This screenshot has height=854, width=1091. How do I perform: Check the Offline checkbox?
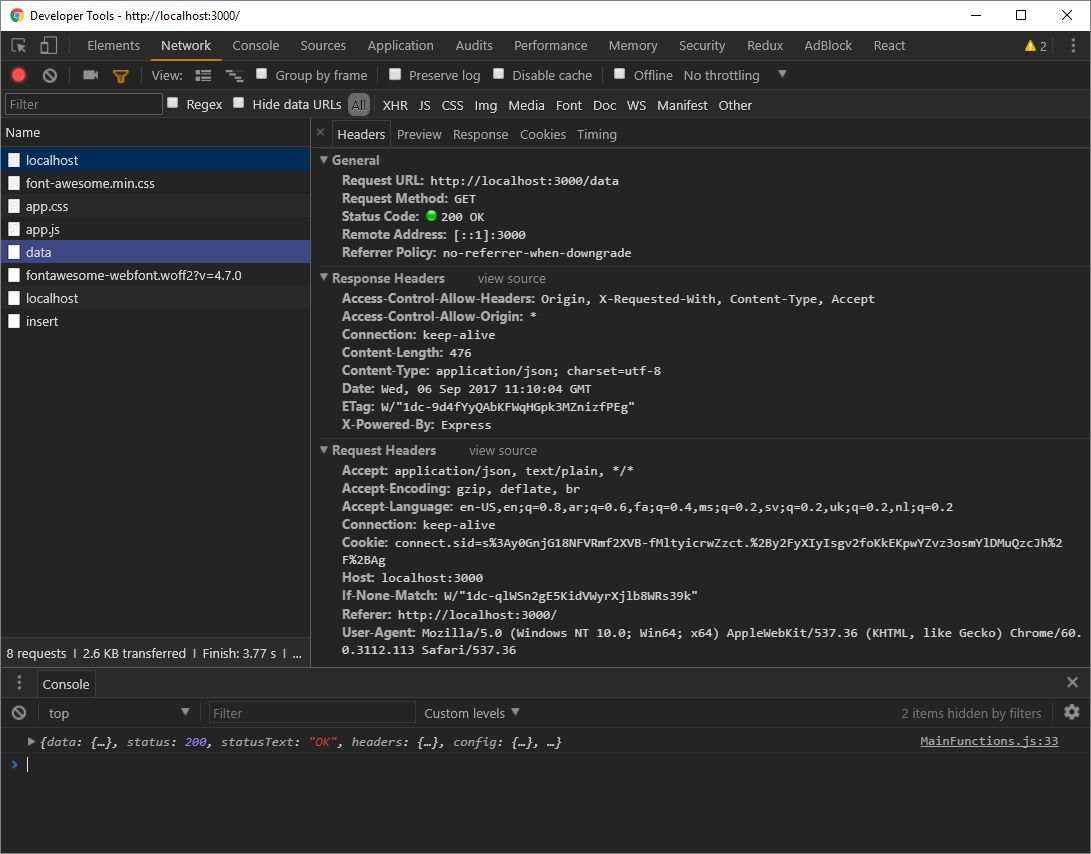619,74
